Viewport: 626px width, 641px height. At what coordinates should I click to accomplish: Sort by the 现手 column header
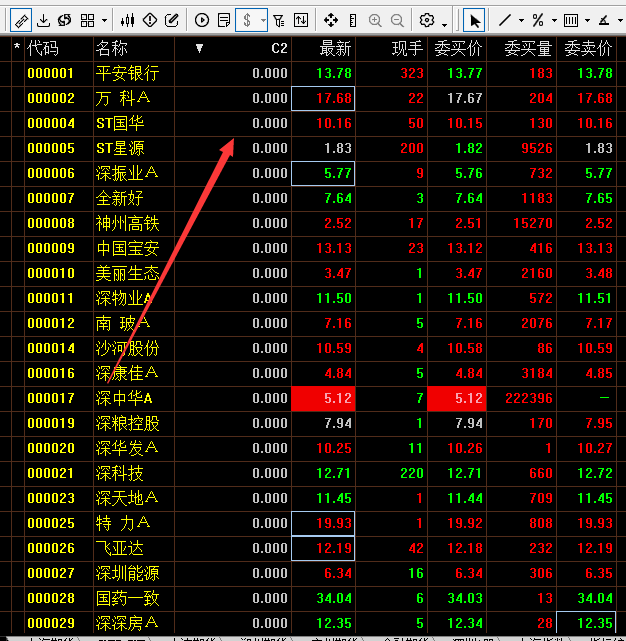point(407,49)
